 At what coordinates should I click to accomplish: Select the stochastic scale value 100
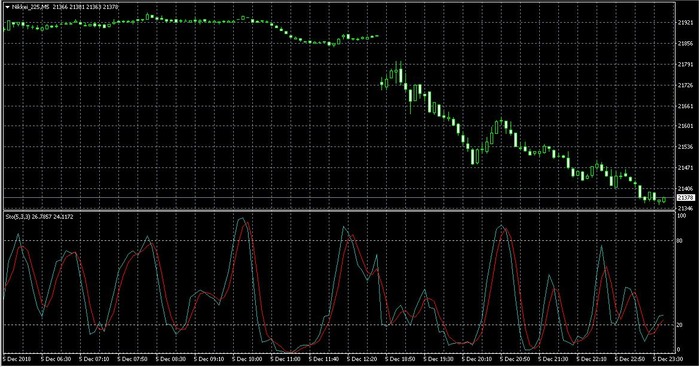click(x=682, y=216)
